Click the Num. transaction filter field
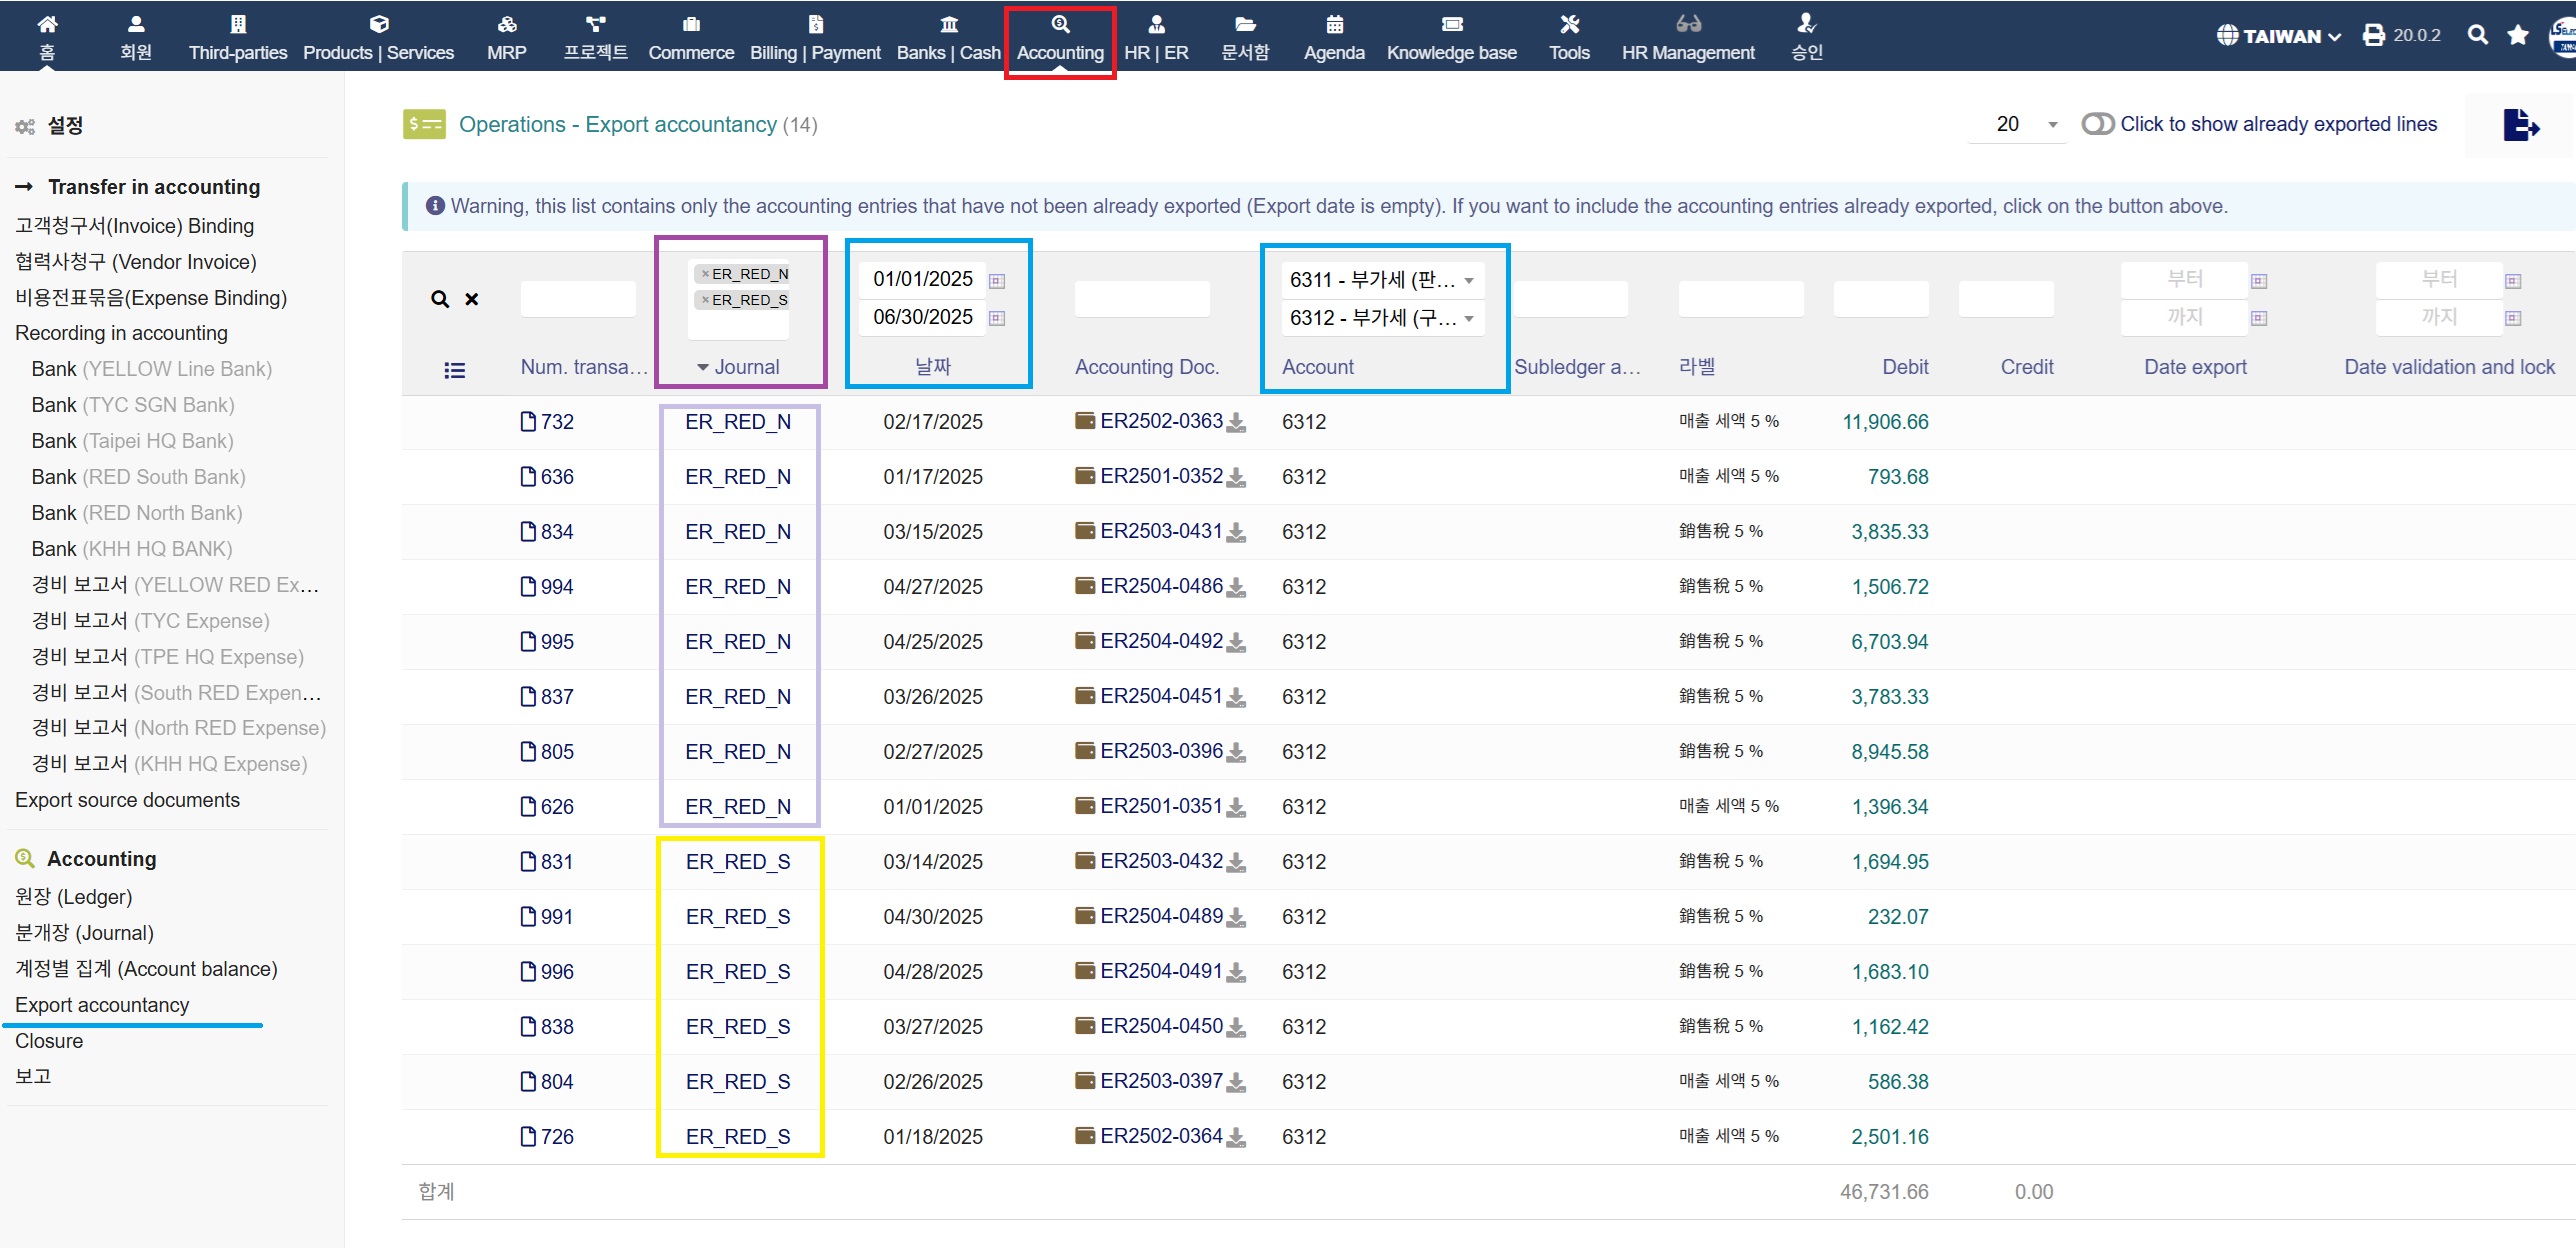2576x1248 pixels. click(578, 299)
